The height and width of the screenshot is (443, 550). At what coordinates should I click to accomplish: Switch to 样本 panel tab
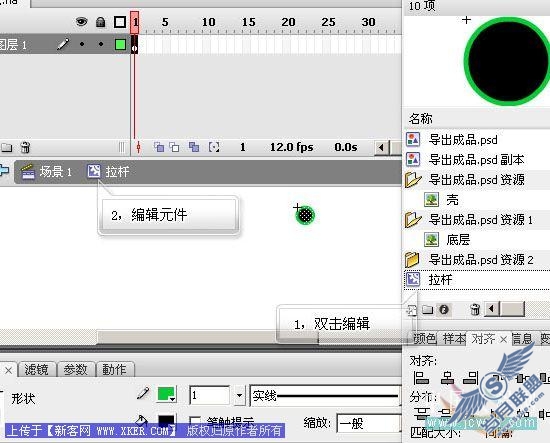[x=454, y=339]
